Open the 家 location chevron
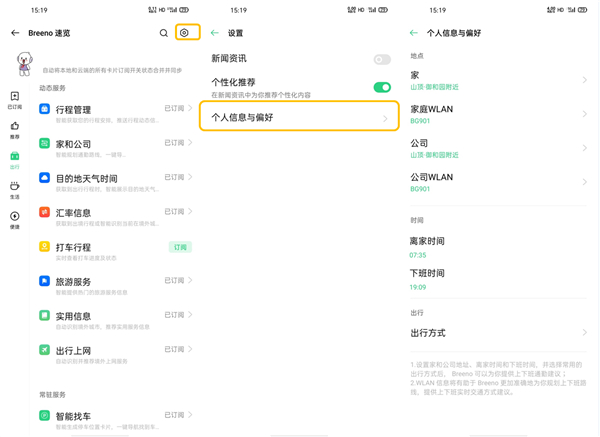The height and width of the screenshot is (437, 600). click(x=584, y=80)
